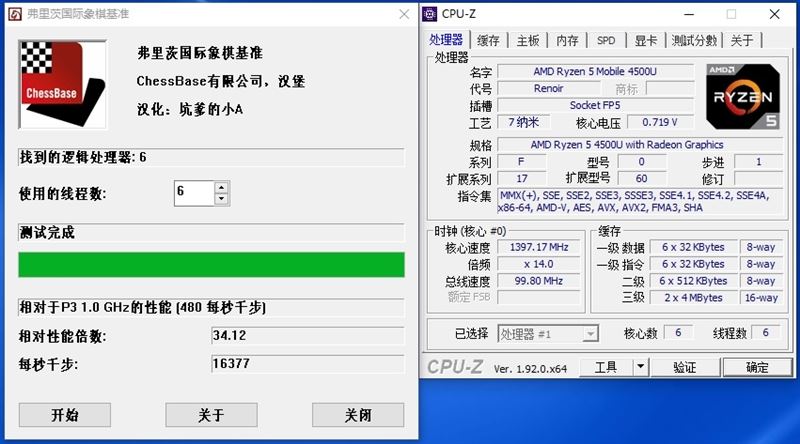The image size is (800, 444).
Task: Expand the 工具 dropdown arrow
Action: [x=640, y=367]
